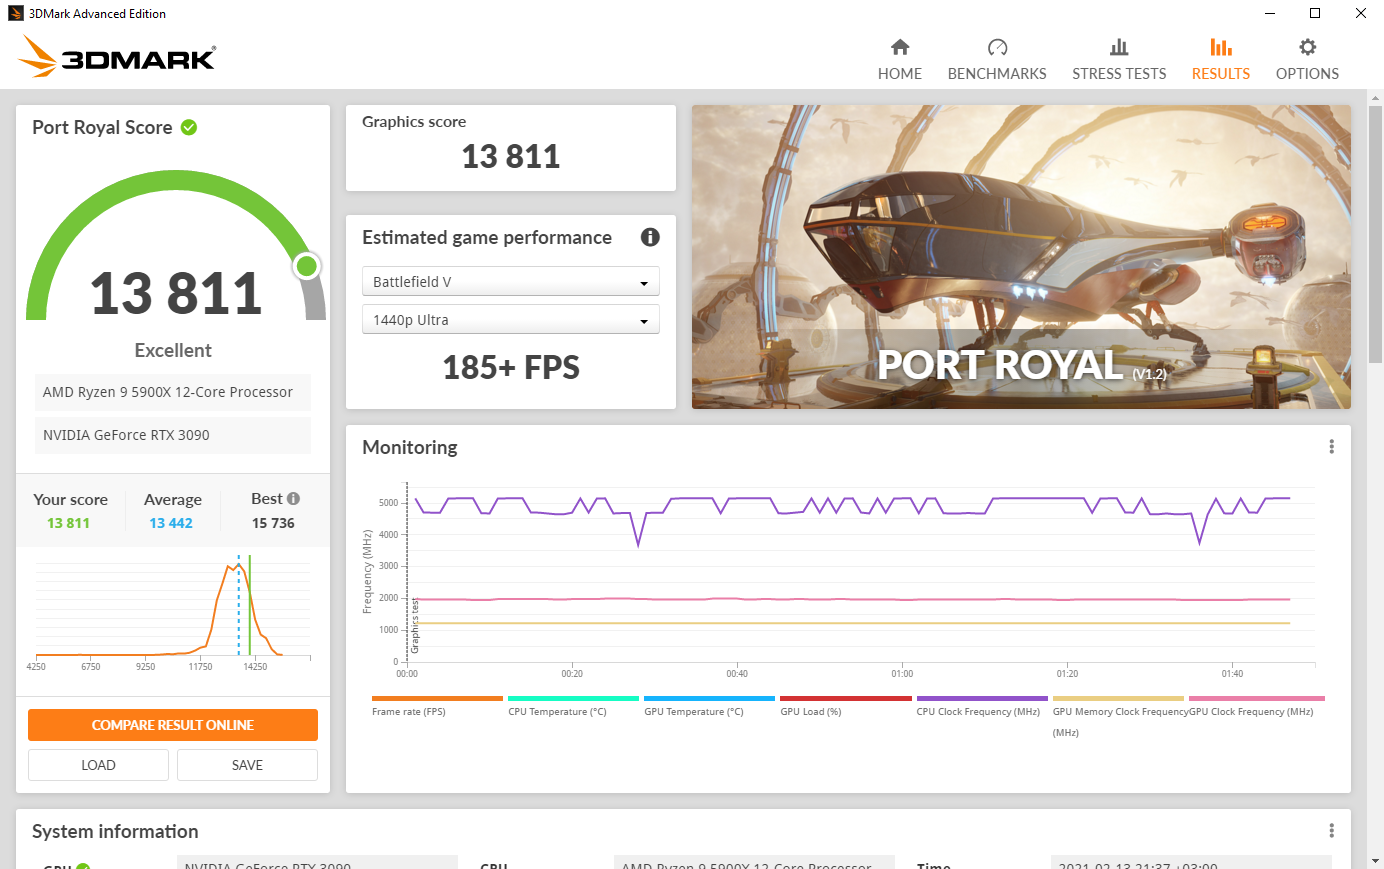Image resolution: width=1384 pixels, height=869 pixels.
Task: Minimize the 3DMark window
Action: (x=1270, y=13)
